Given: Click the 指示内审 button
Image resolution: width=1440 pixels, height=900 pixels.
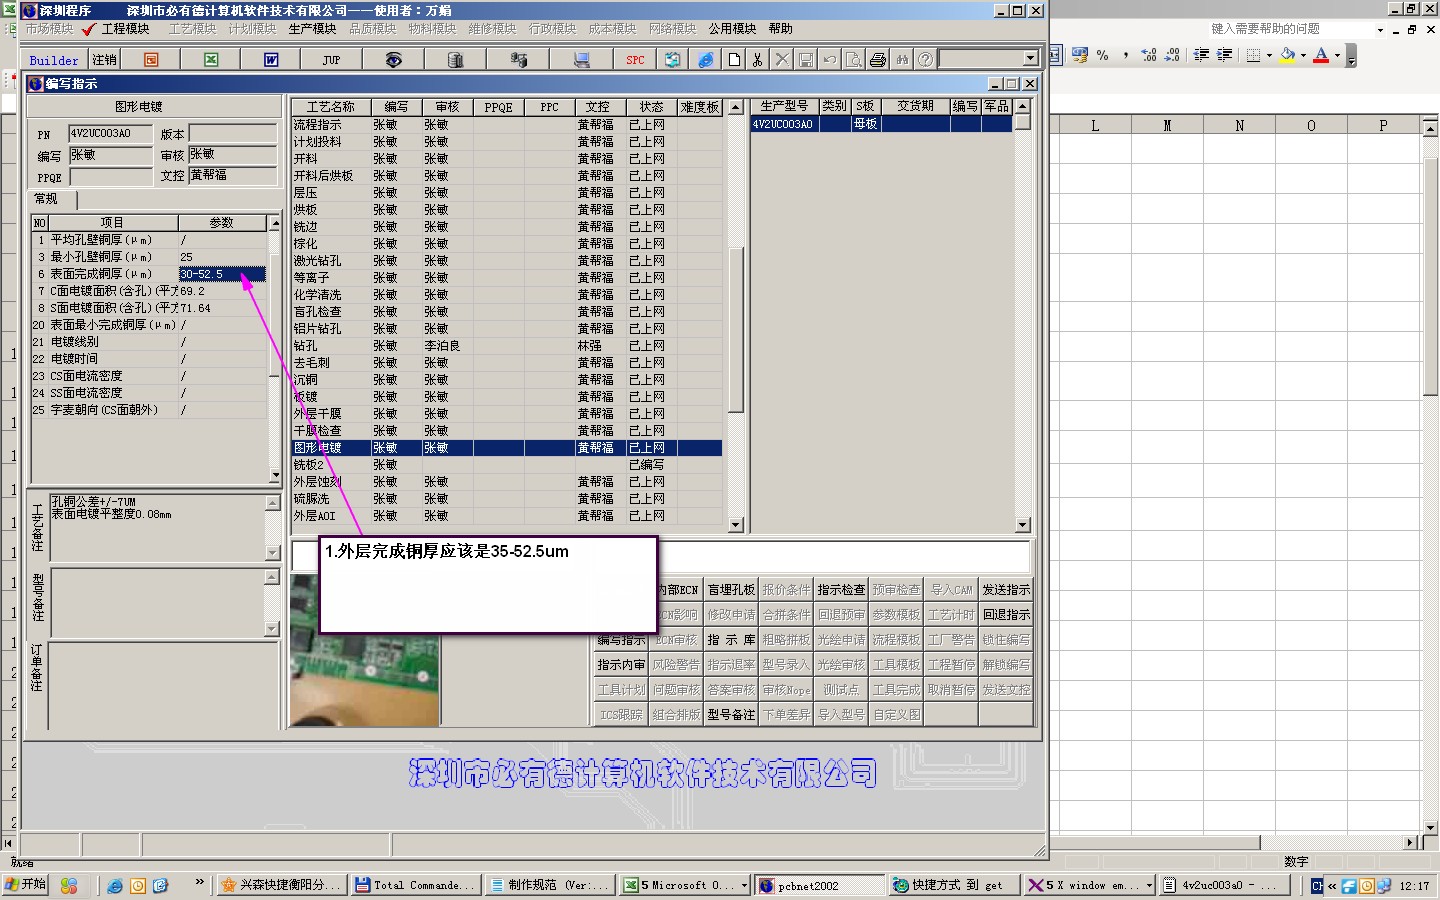Looking at the screenshot, I should point(621,665).
